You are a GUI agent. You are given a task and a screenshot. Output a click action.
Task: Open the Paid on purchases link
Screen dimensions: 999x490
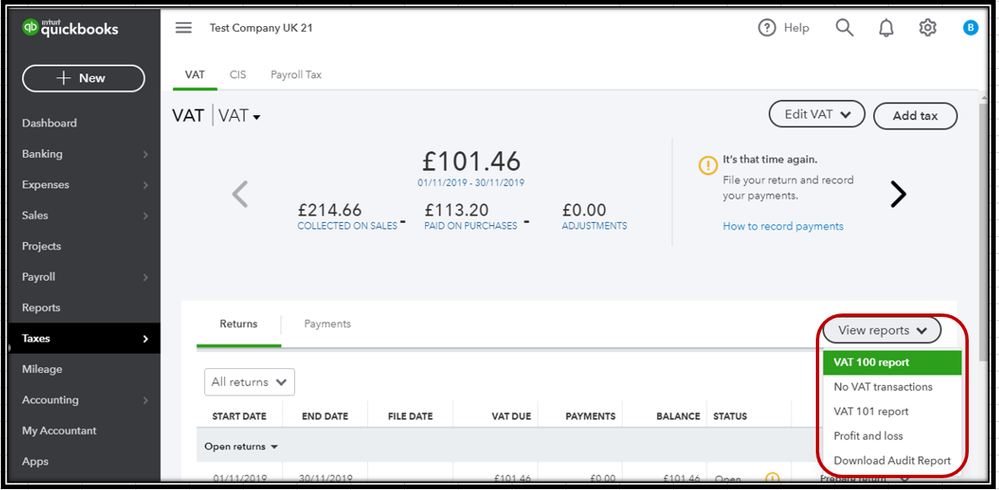pos(470,226)
